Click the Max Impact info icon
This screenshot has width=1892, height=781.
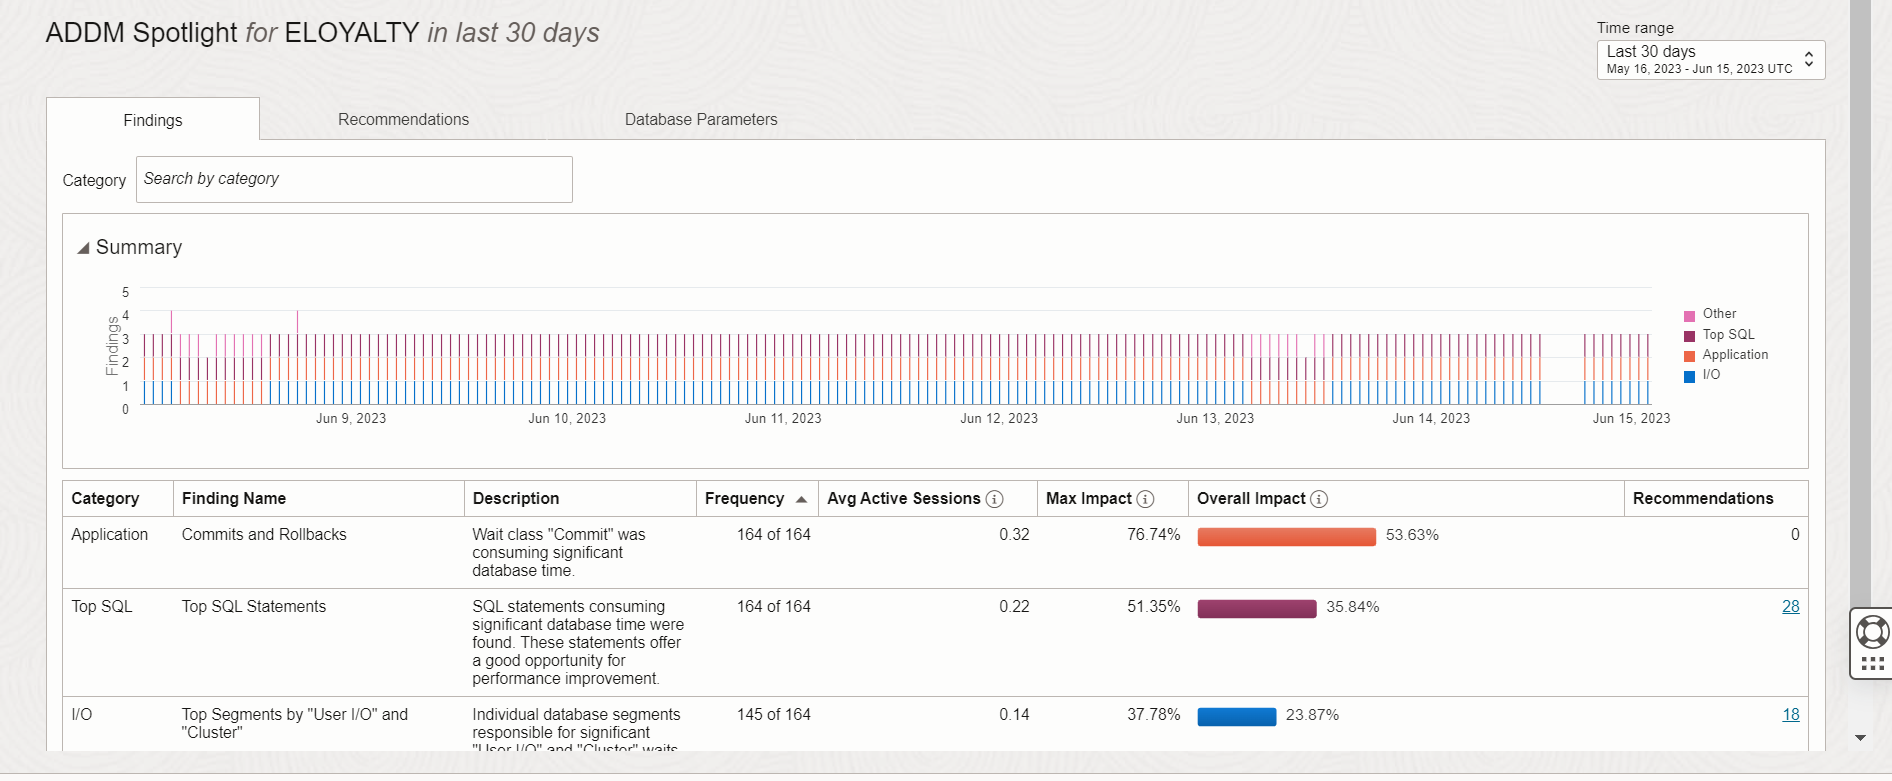pos(1145,499)
